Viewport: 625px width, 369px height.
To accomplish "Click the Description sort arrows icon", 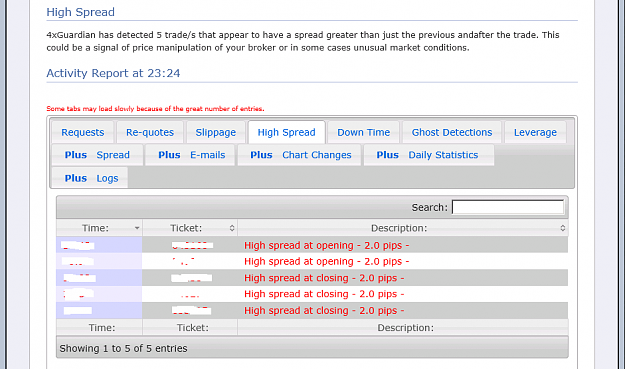I will click(562, 228).
